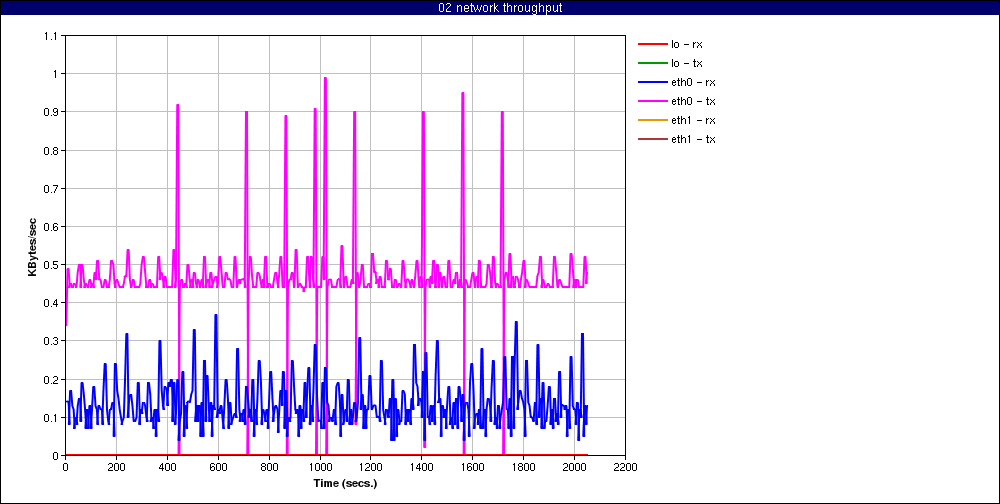Select the 'eth0 – rx' legend label

pos(693,82)
